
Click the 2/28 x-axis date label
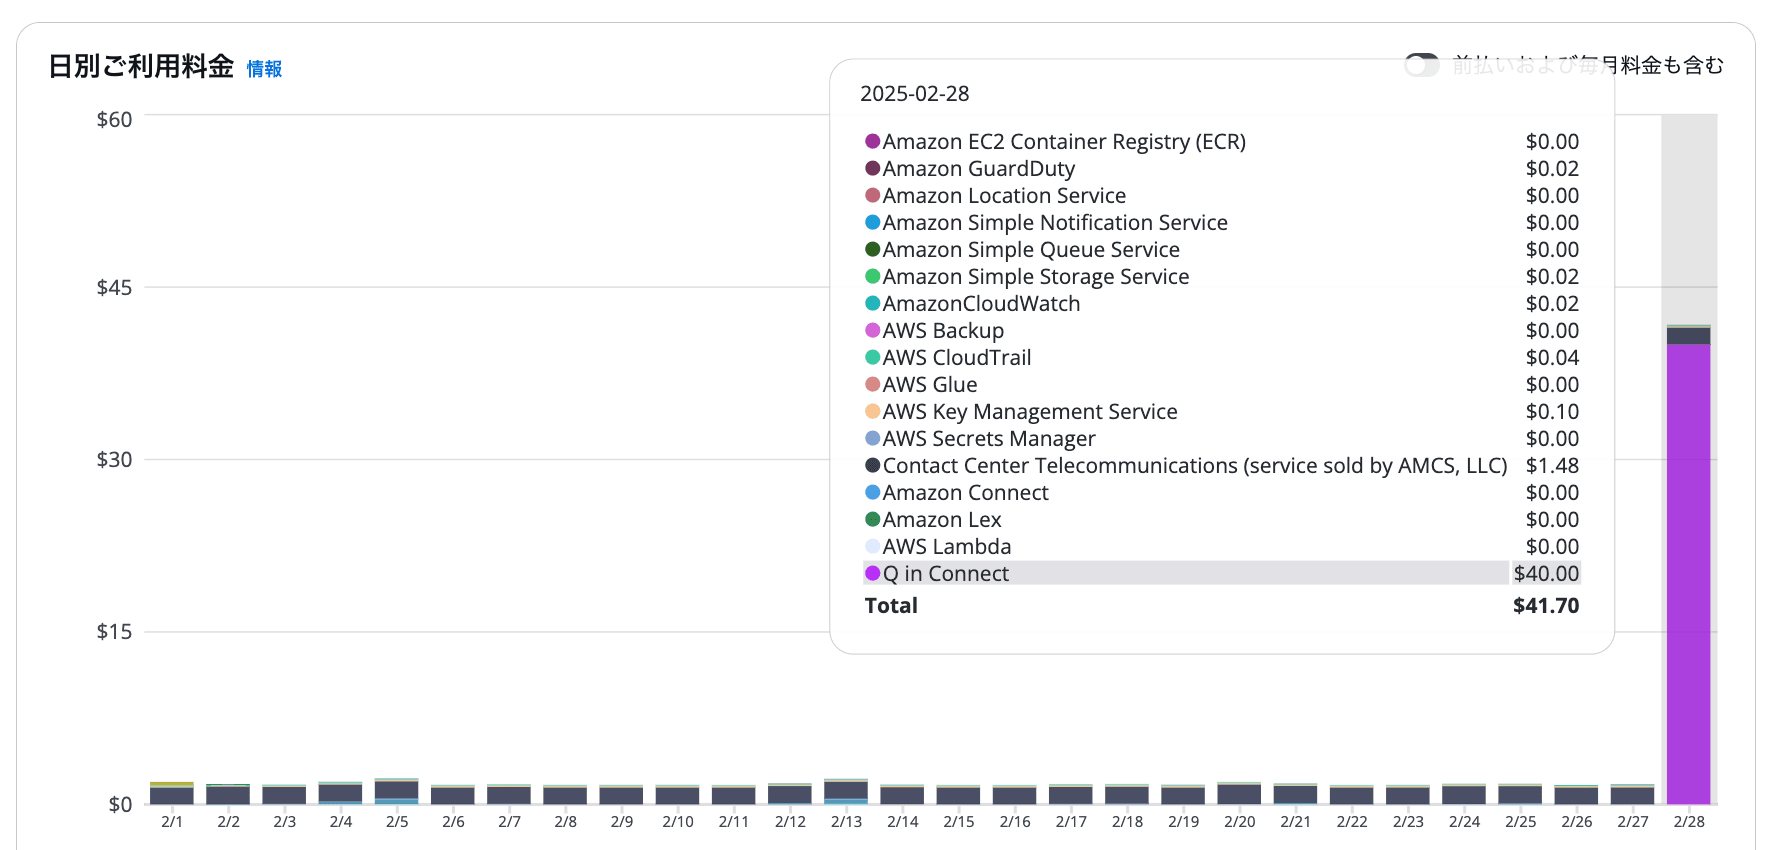coord(1689,821)
